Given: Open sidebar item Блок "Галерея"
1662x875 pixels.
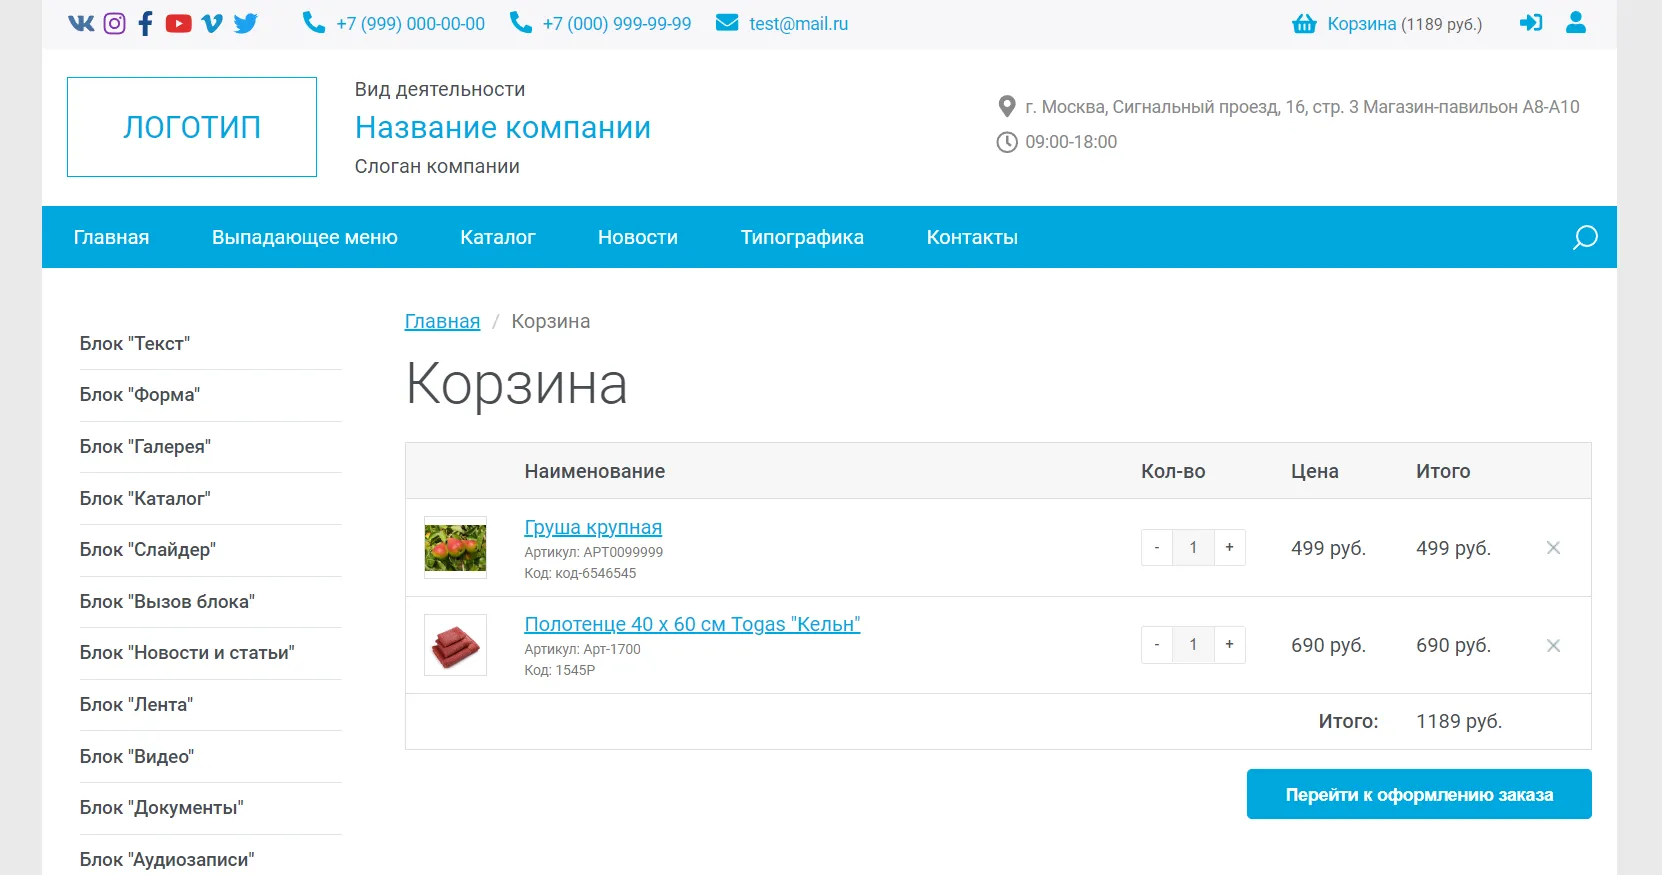Looking at the screenshot, I should coord(145,447).
